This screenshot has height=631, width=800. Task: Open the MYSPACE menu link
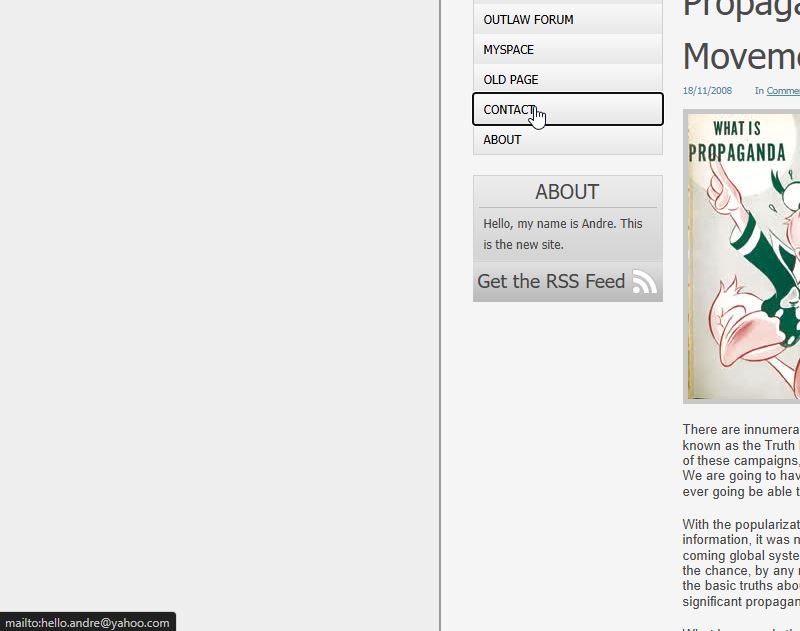coord(568,49)
